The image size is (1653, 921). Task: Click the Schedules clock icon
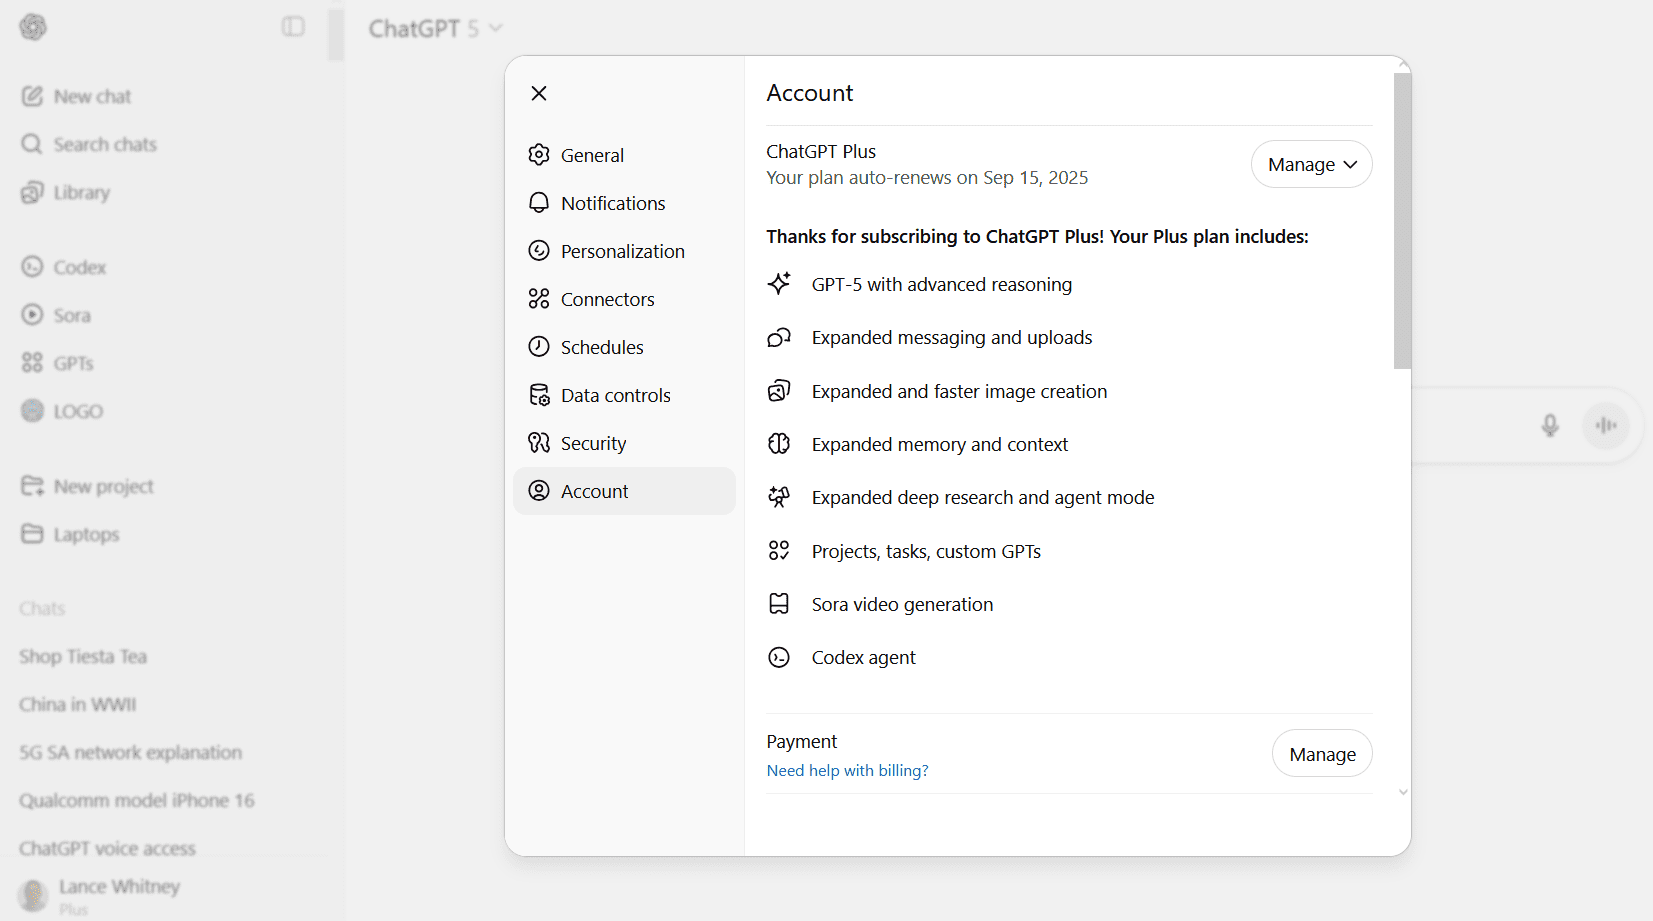coord(539,347)
